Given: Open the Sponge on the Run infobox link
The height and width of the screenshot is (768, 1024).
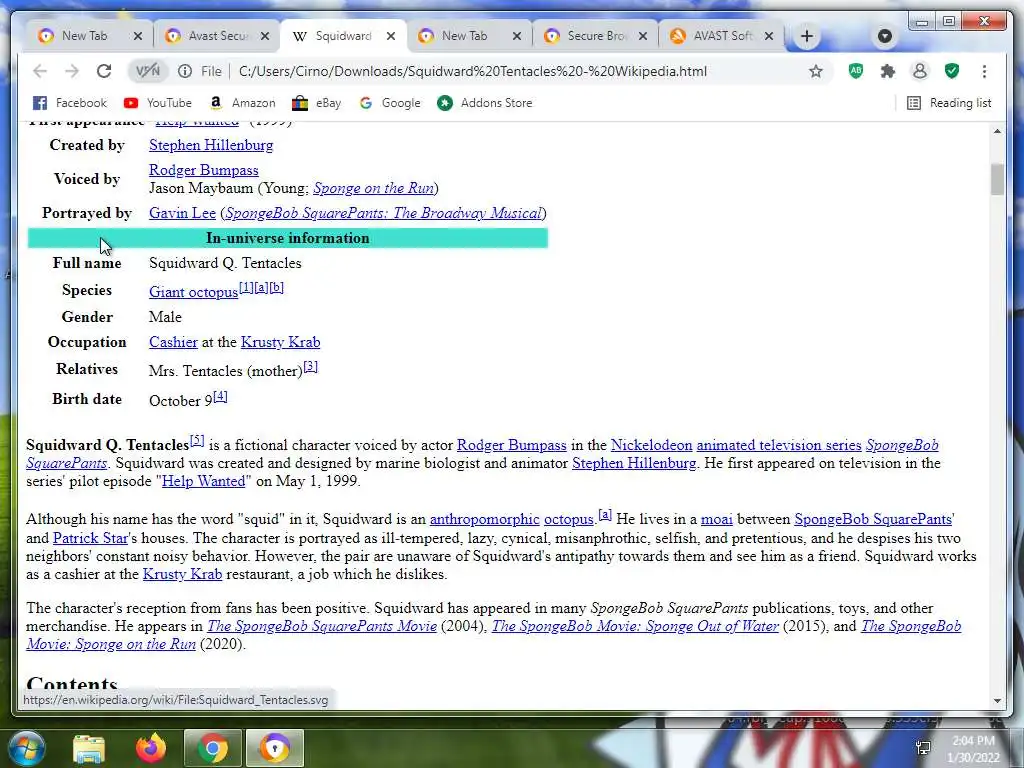Looking at the screenshot, I should [374, 188].
